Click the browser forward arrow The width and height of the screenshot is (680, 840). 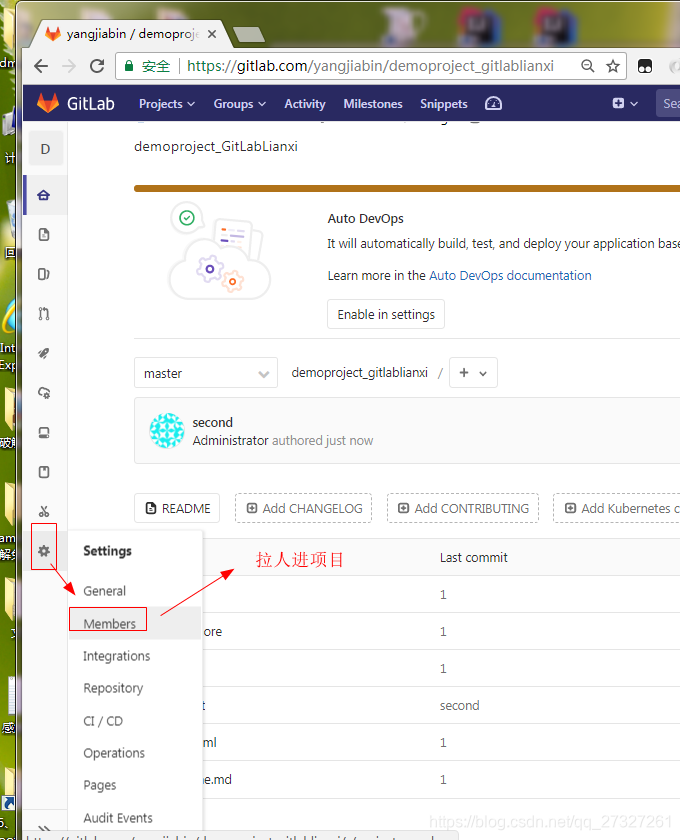[69, 66]
